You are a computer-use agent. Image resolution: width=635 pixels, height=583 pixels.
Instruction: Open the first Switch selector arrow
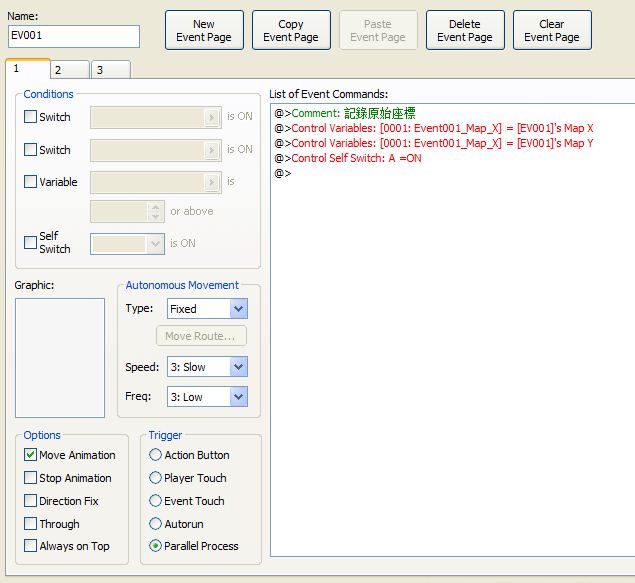pos(211,117)
